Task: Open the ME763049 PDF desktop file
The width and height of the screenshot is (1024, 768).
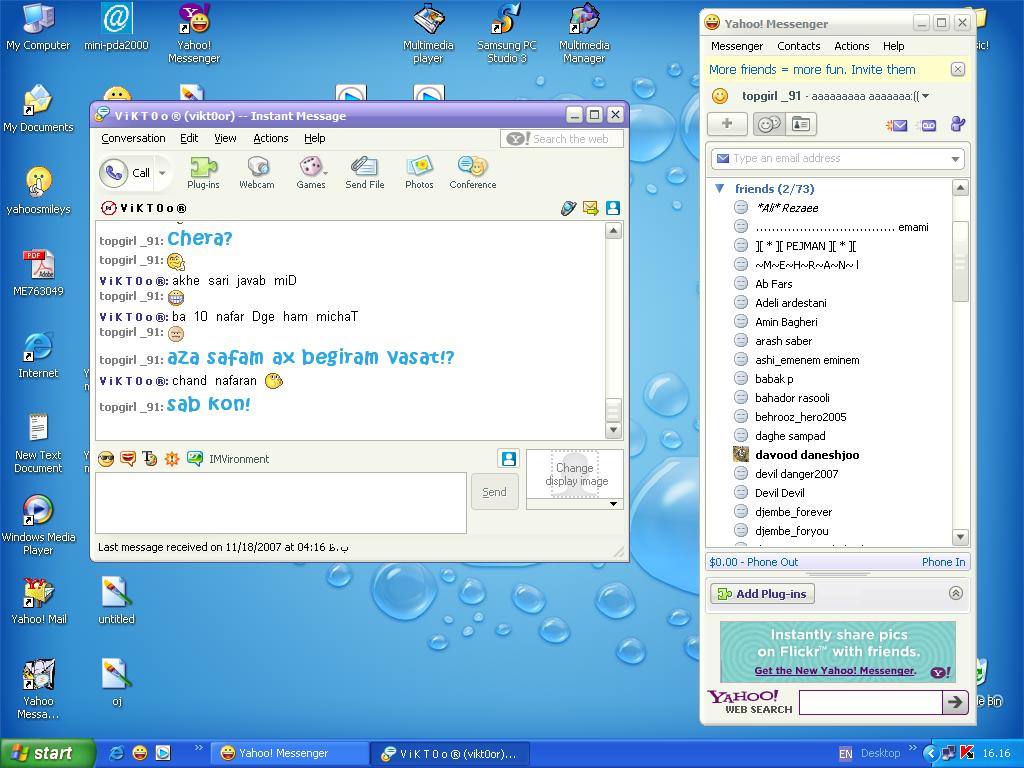Action: pyautogui.click(x=38, y=273)
